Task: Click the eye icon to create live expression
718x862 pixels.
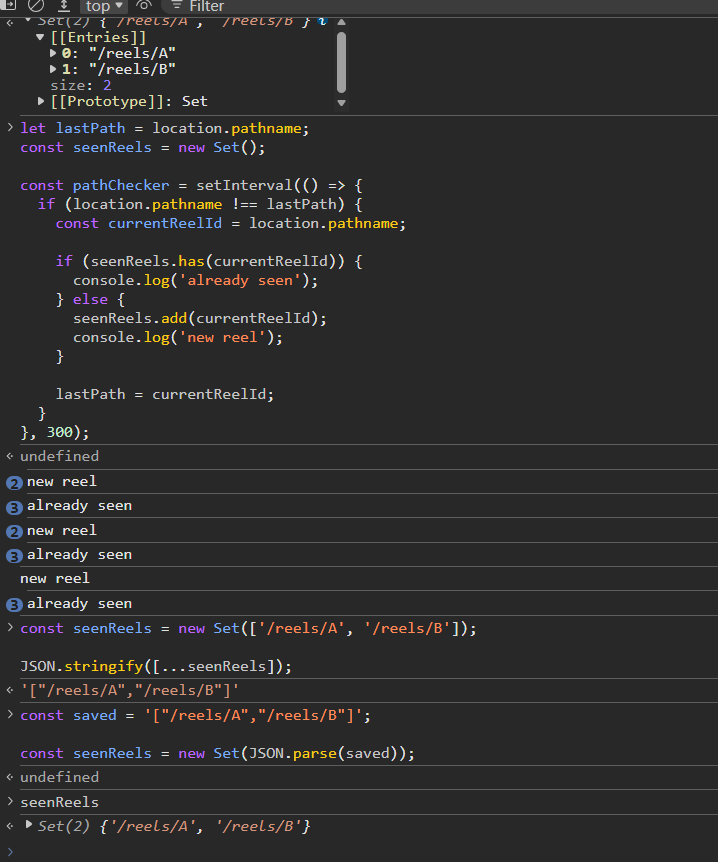Action: (144, 5)
